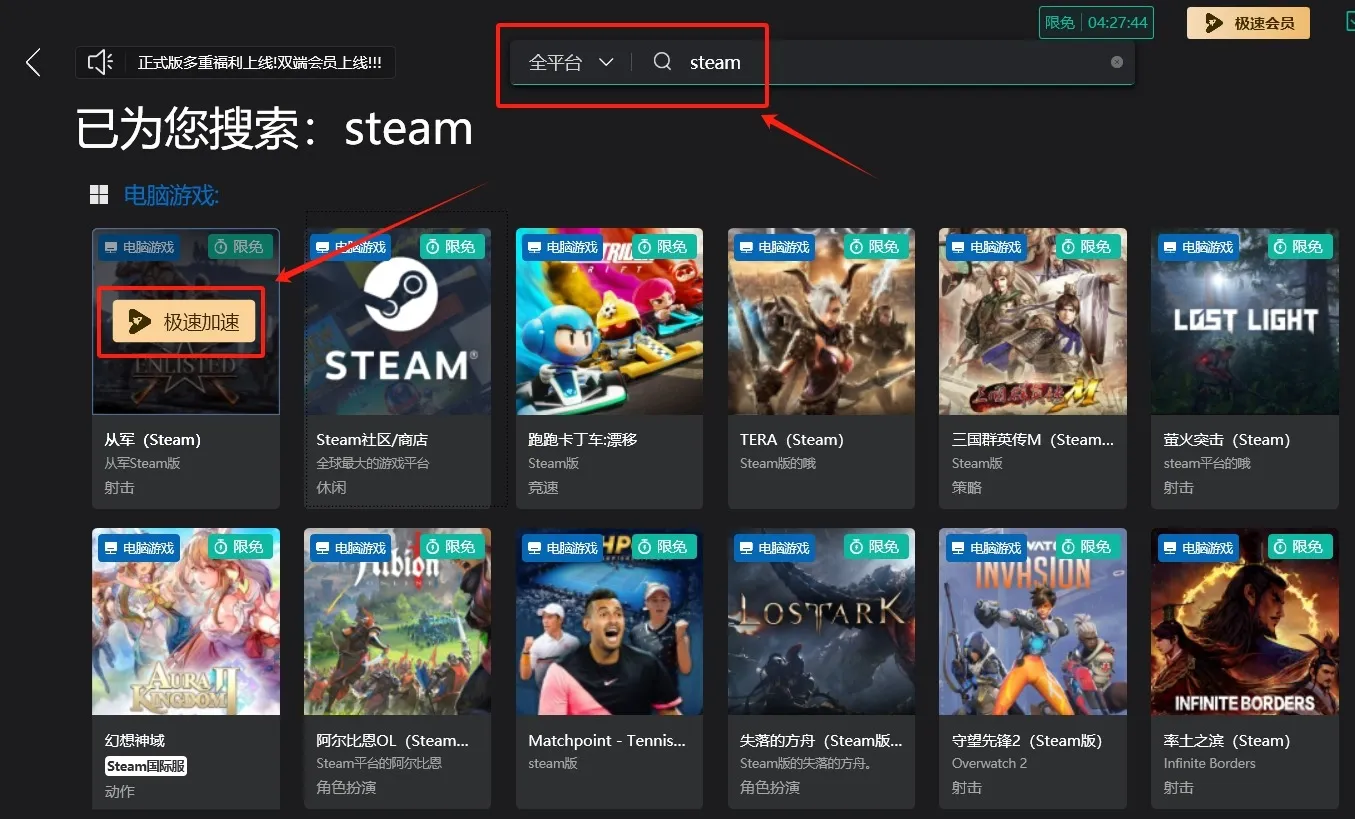Open the Aura Kingdom 幻想神域 thumbnail
The image size is (1355, 819).
[186, 621]
